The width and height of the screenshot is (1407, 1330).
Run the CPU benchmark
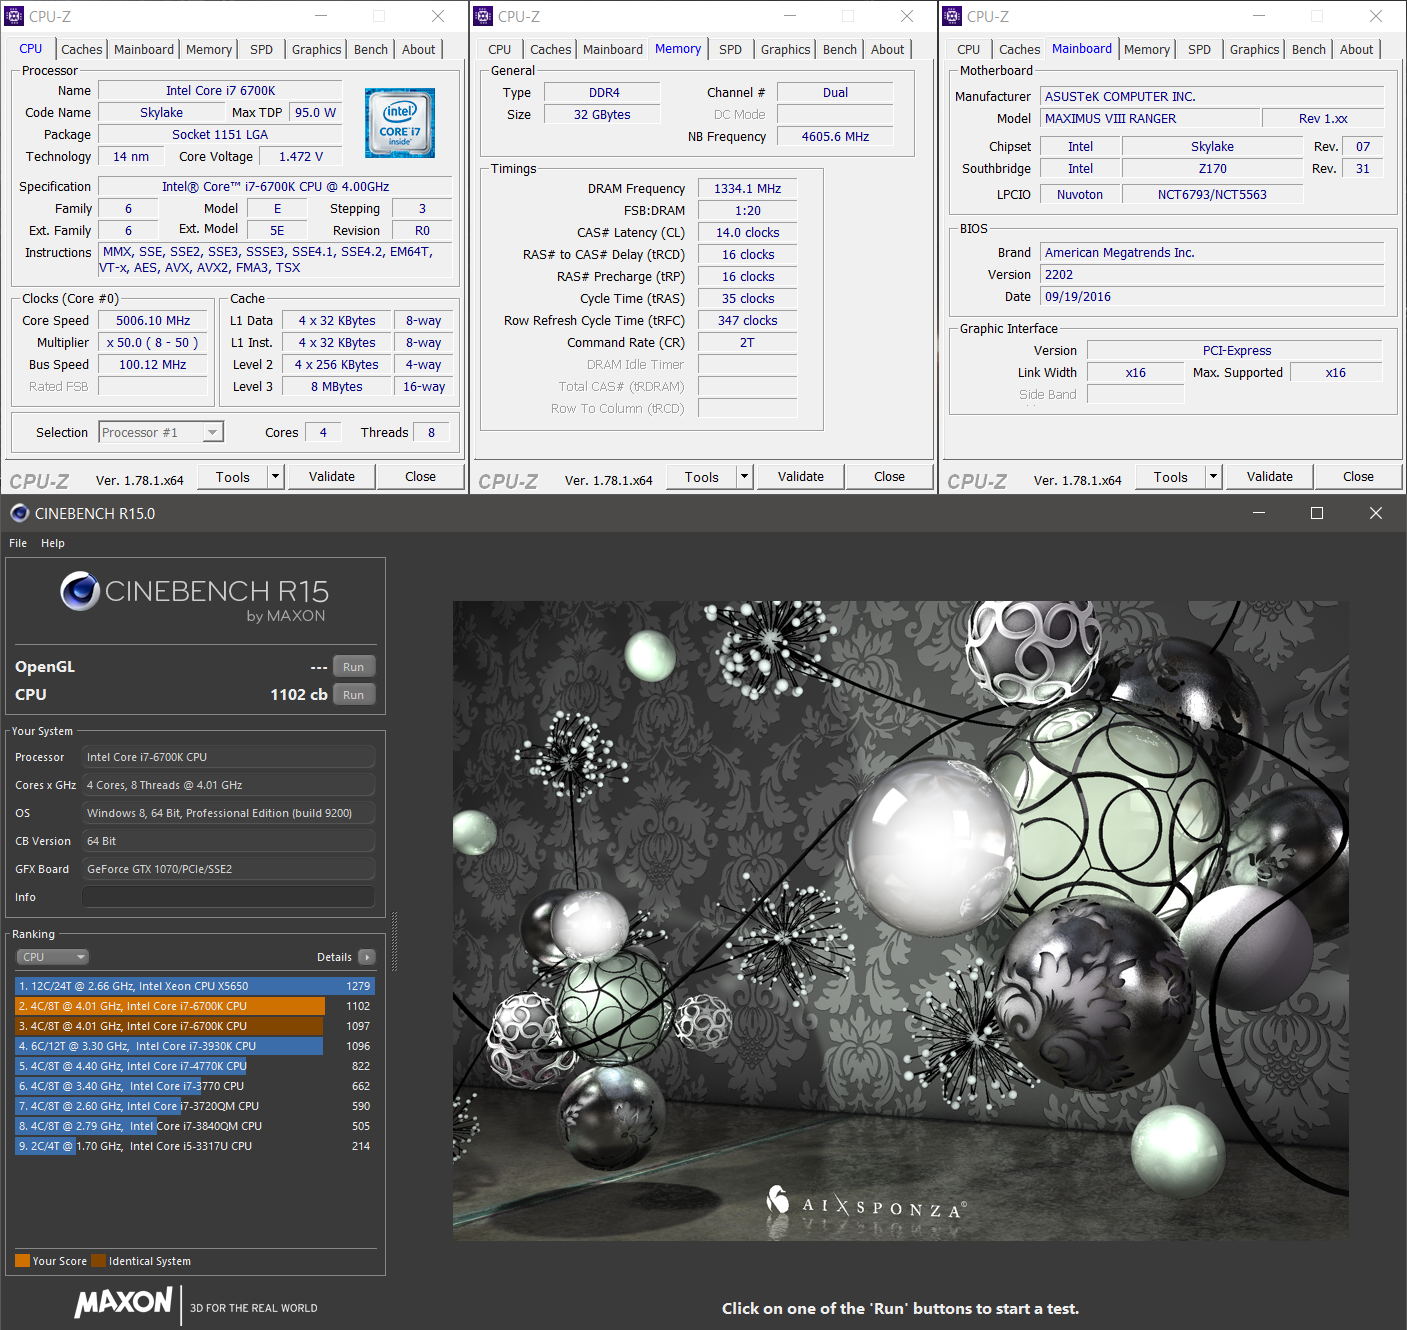tap(354, 695)
